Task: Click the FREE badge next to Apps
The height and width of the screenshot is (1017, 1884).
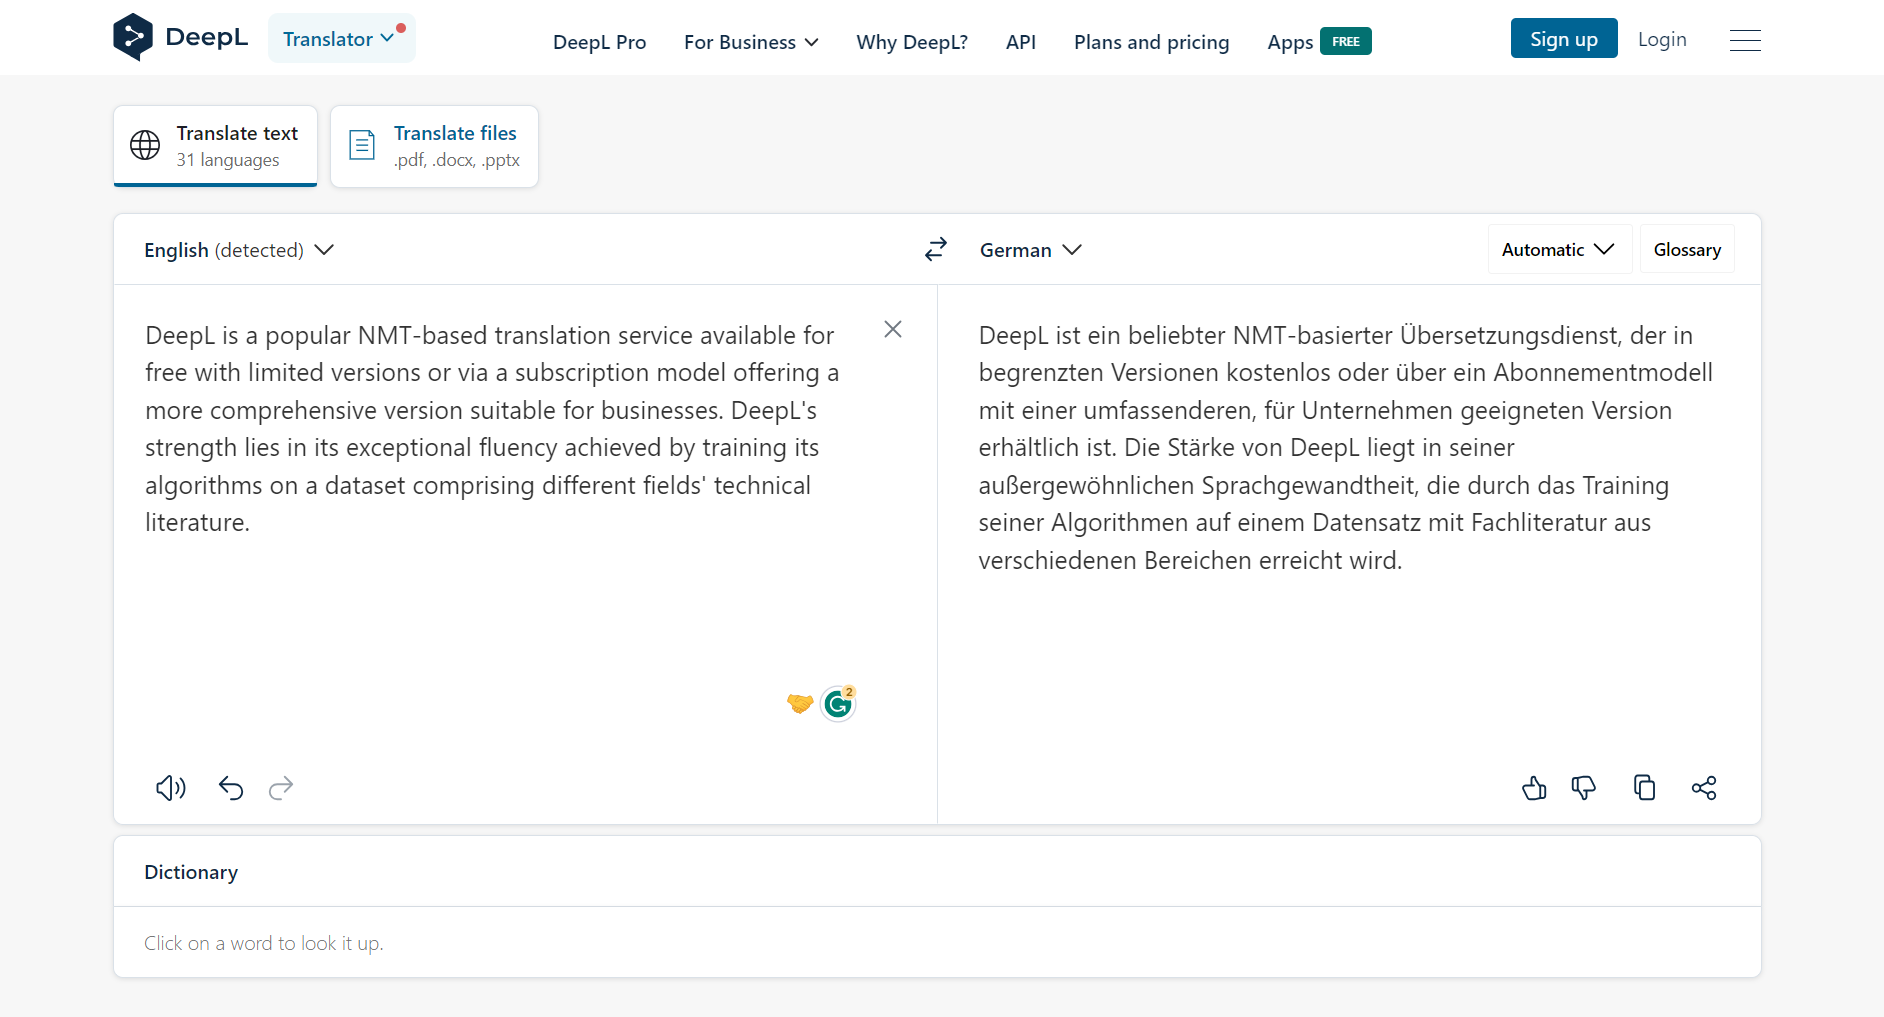Action: pyautogui.click(x=1346, y=41)
